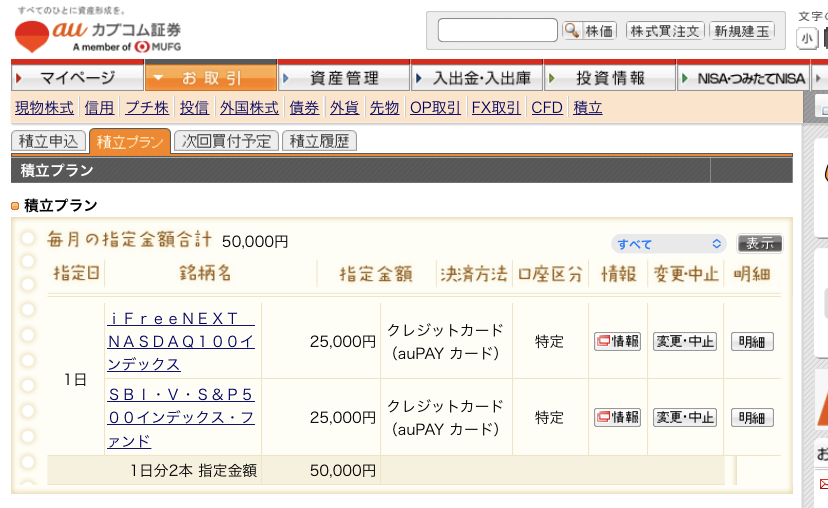Go to 投信 submenu link
The width and height of the screenshot is (828, 508).
coord(194,108)
